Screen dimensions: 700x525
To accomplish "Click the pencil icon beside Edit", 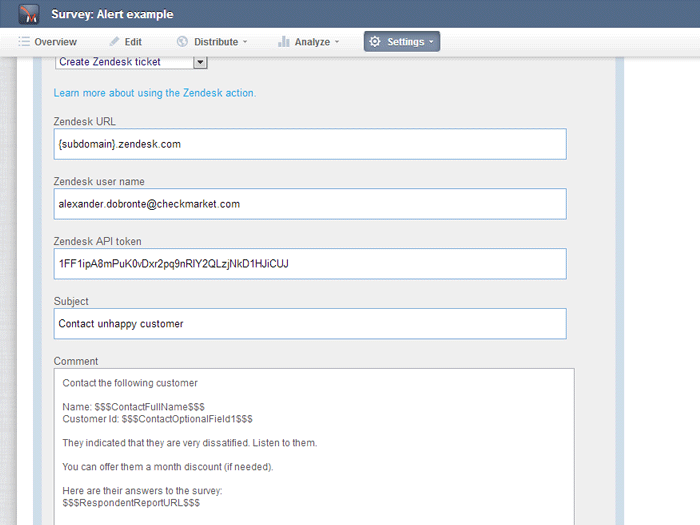I will point(114,42).
